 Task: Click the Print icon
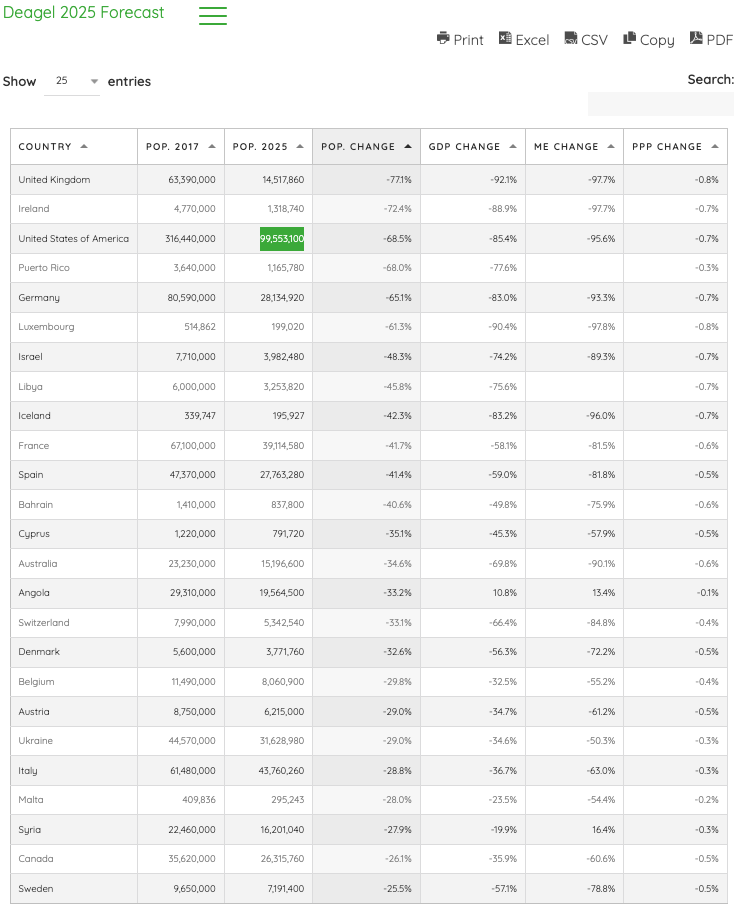click(443, 39)
